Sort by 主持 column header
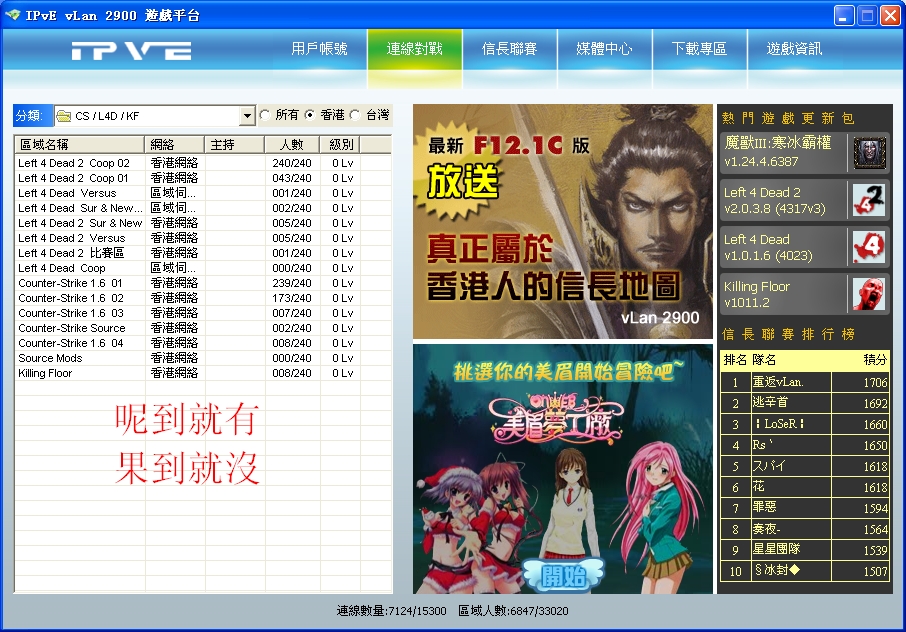Viewport: 906px width, 632px height. coord(235,144)
